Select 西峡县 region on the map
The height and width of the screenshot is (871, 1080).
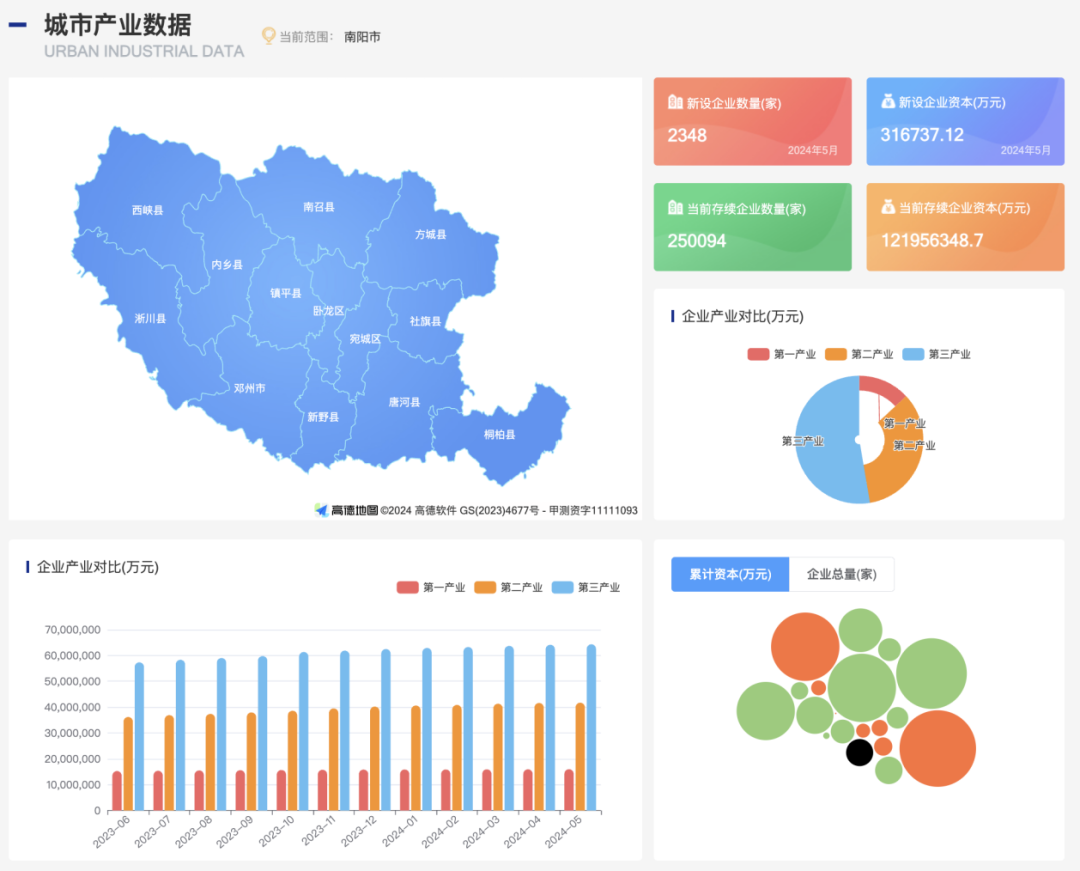point(147,210)
